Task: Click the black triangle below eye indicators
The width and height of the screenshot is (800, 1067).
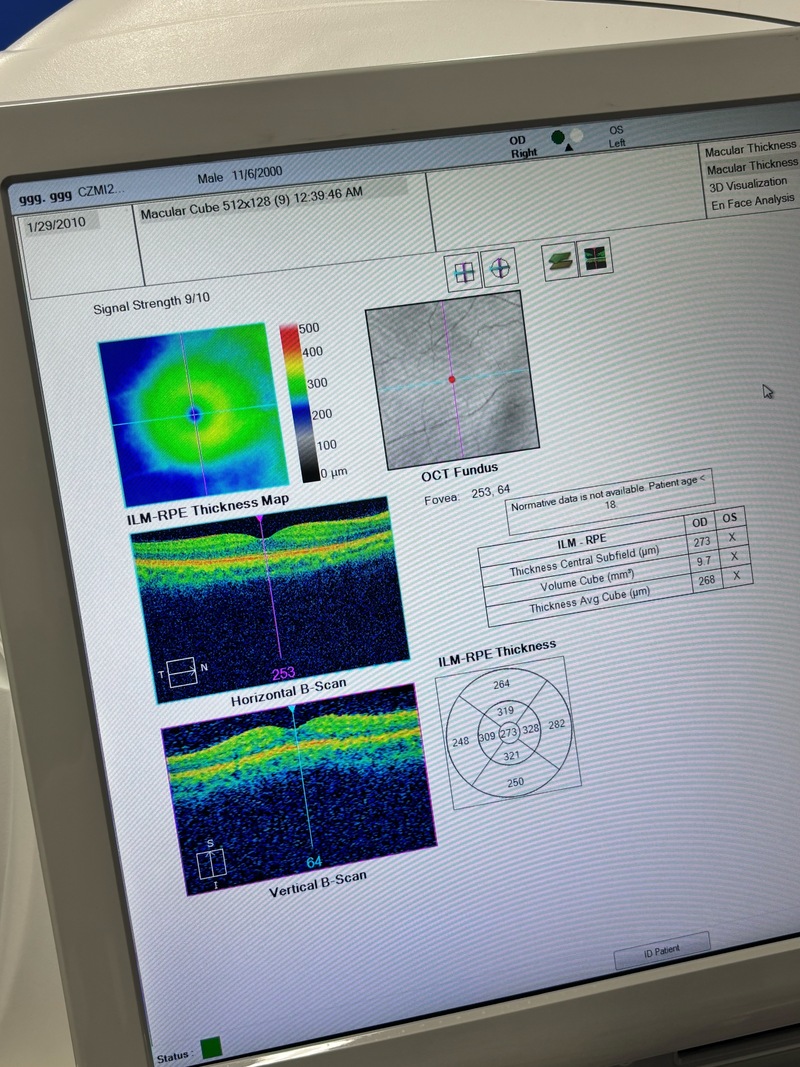Action: [568, 149]
